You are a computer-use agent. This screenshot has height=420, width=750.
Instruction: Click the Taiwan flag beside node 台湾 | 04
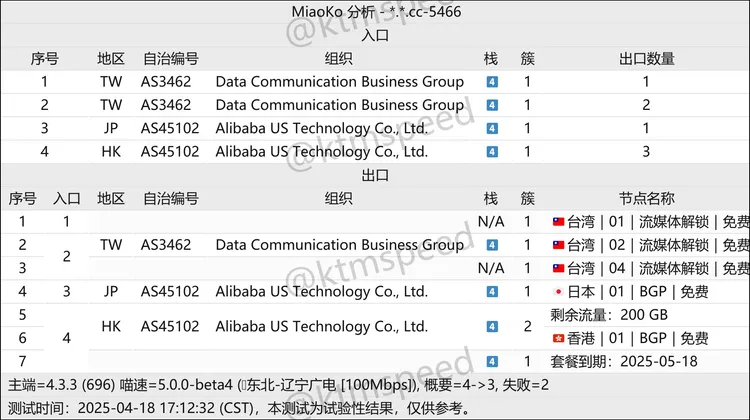tap(559, 268)
